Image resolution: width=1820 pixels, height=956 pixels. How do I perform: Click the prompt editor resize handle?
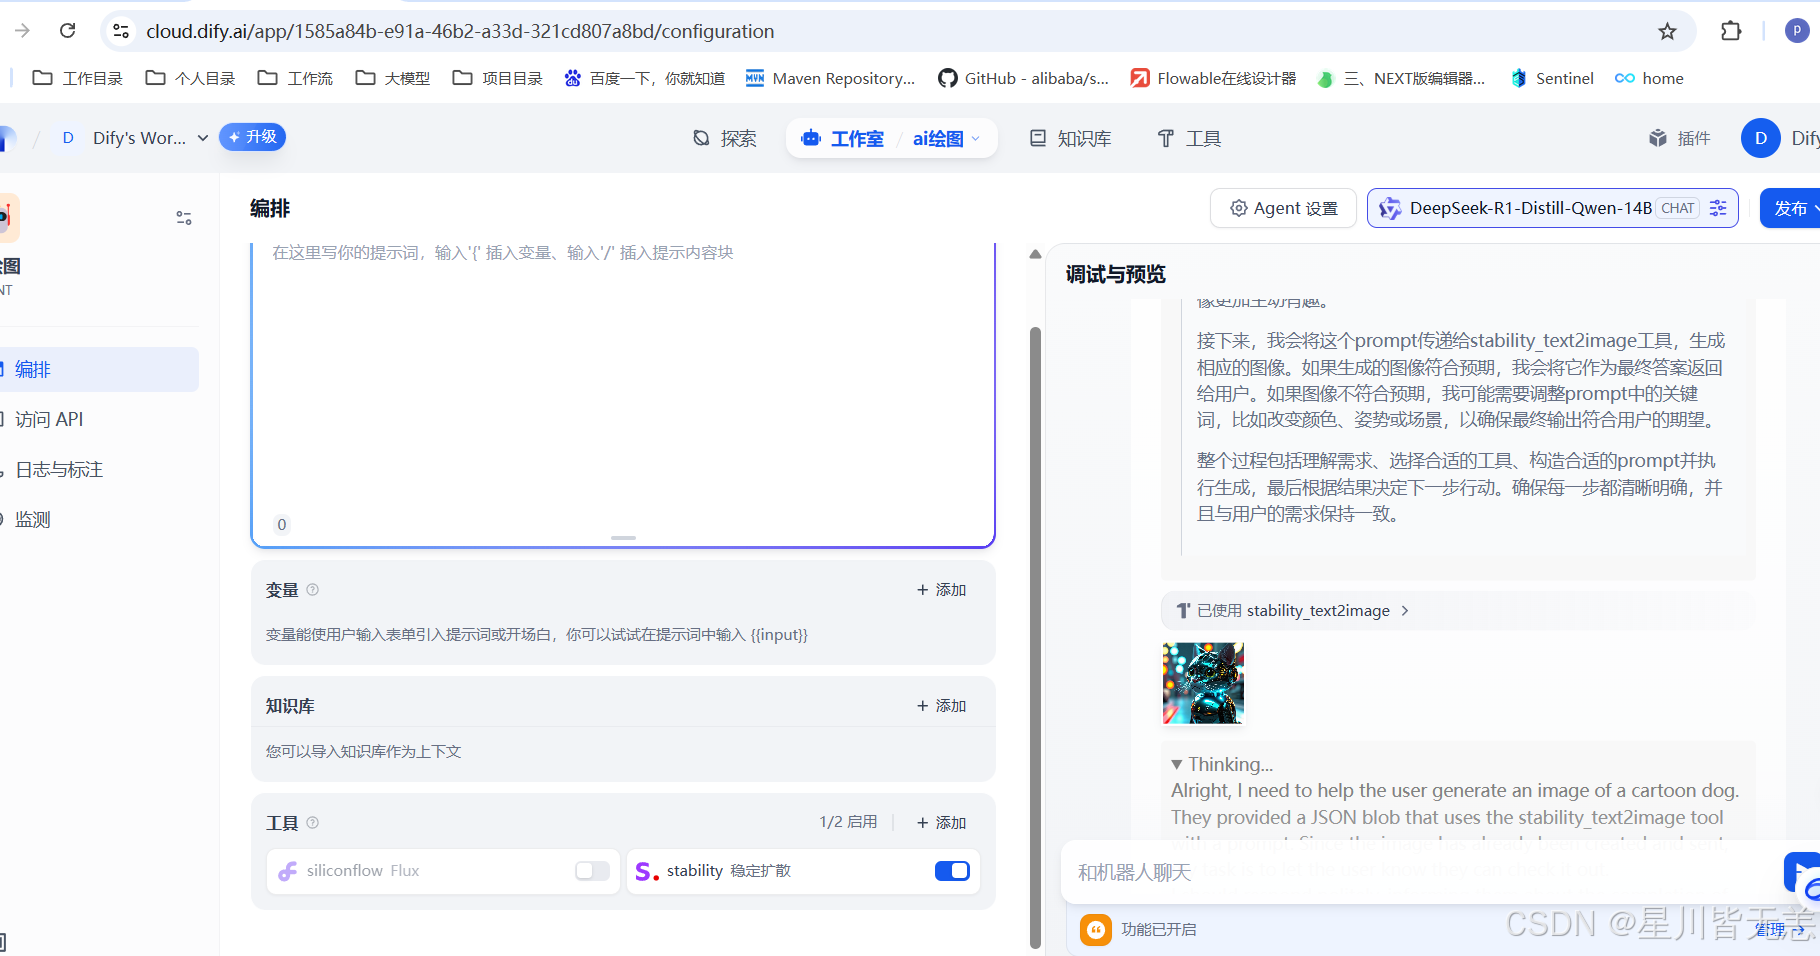coord(623,538)
